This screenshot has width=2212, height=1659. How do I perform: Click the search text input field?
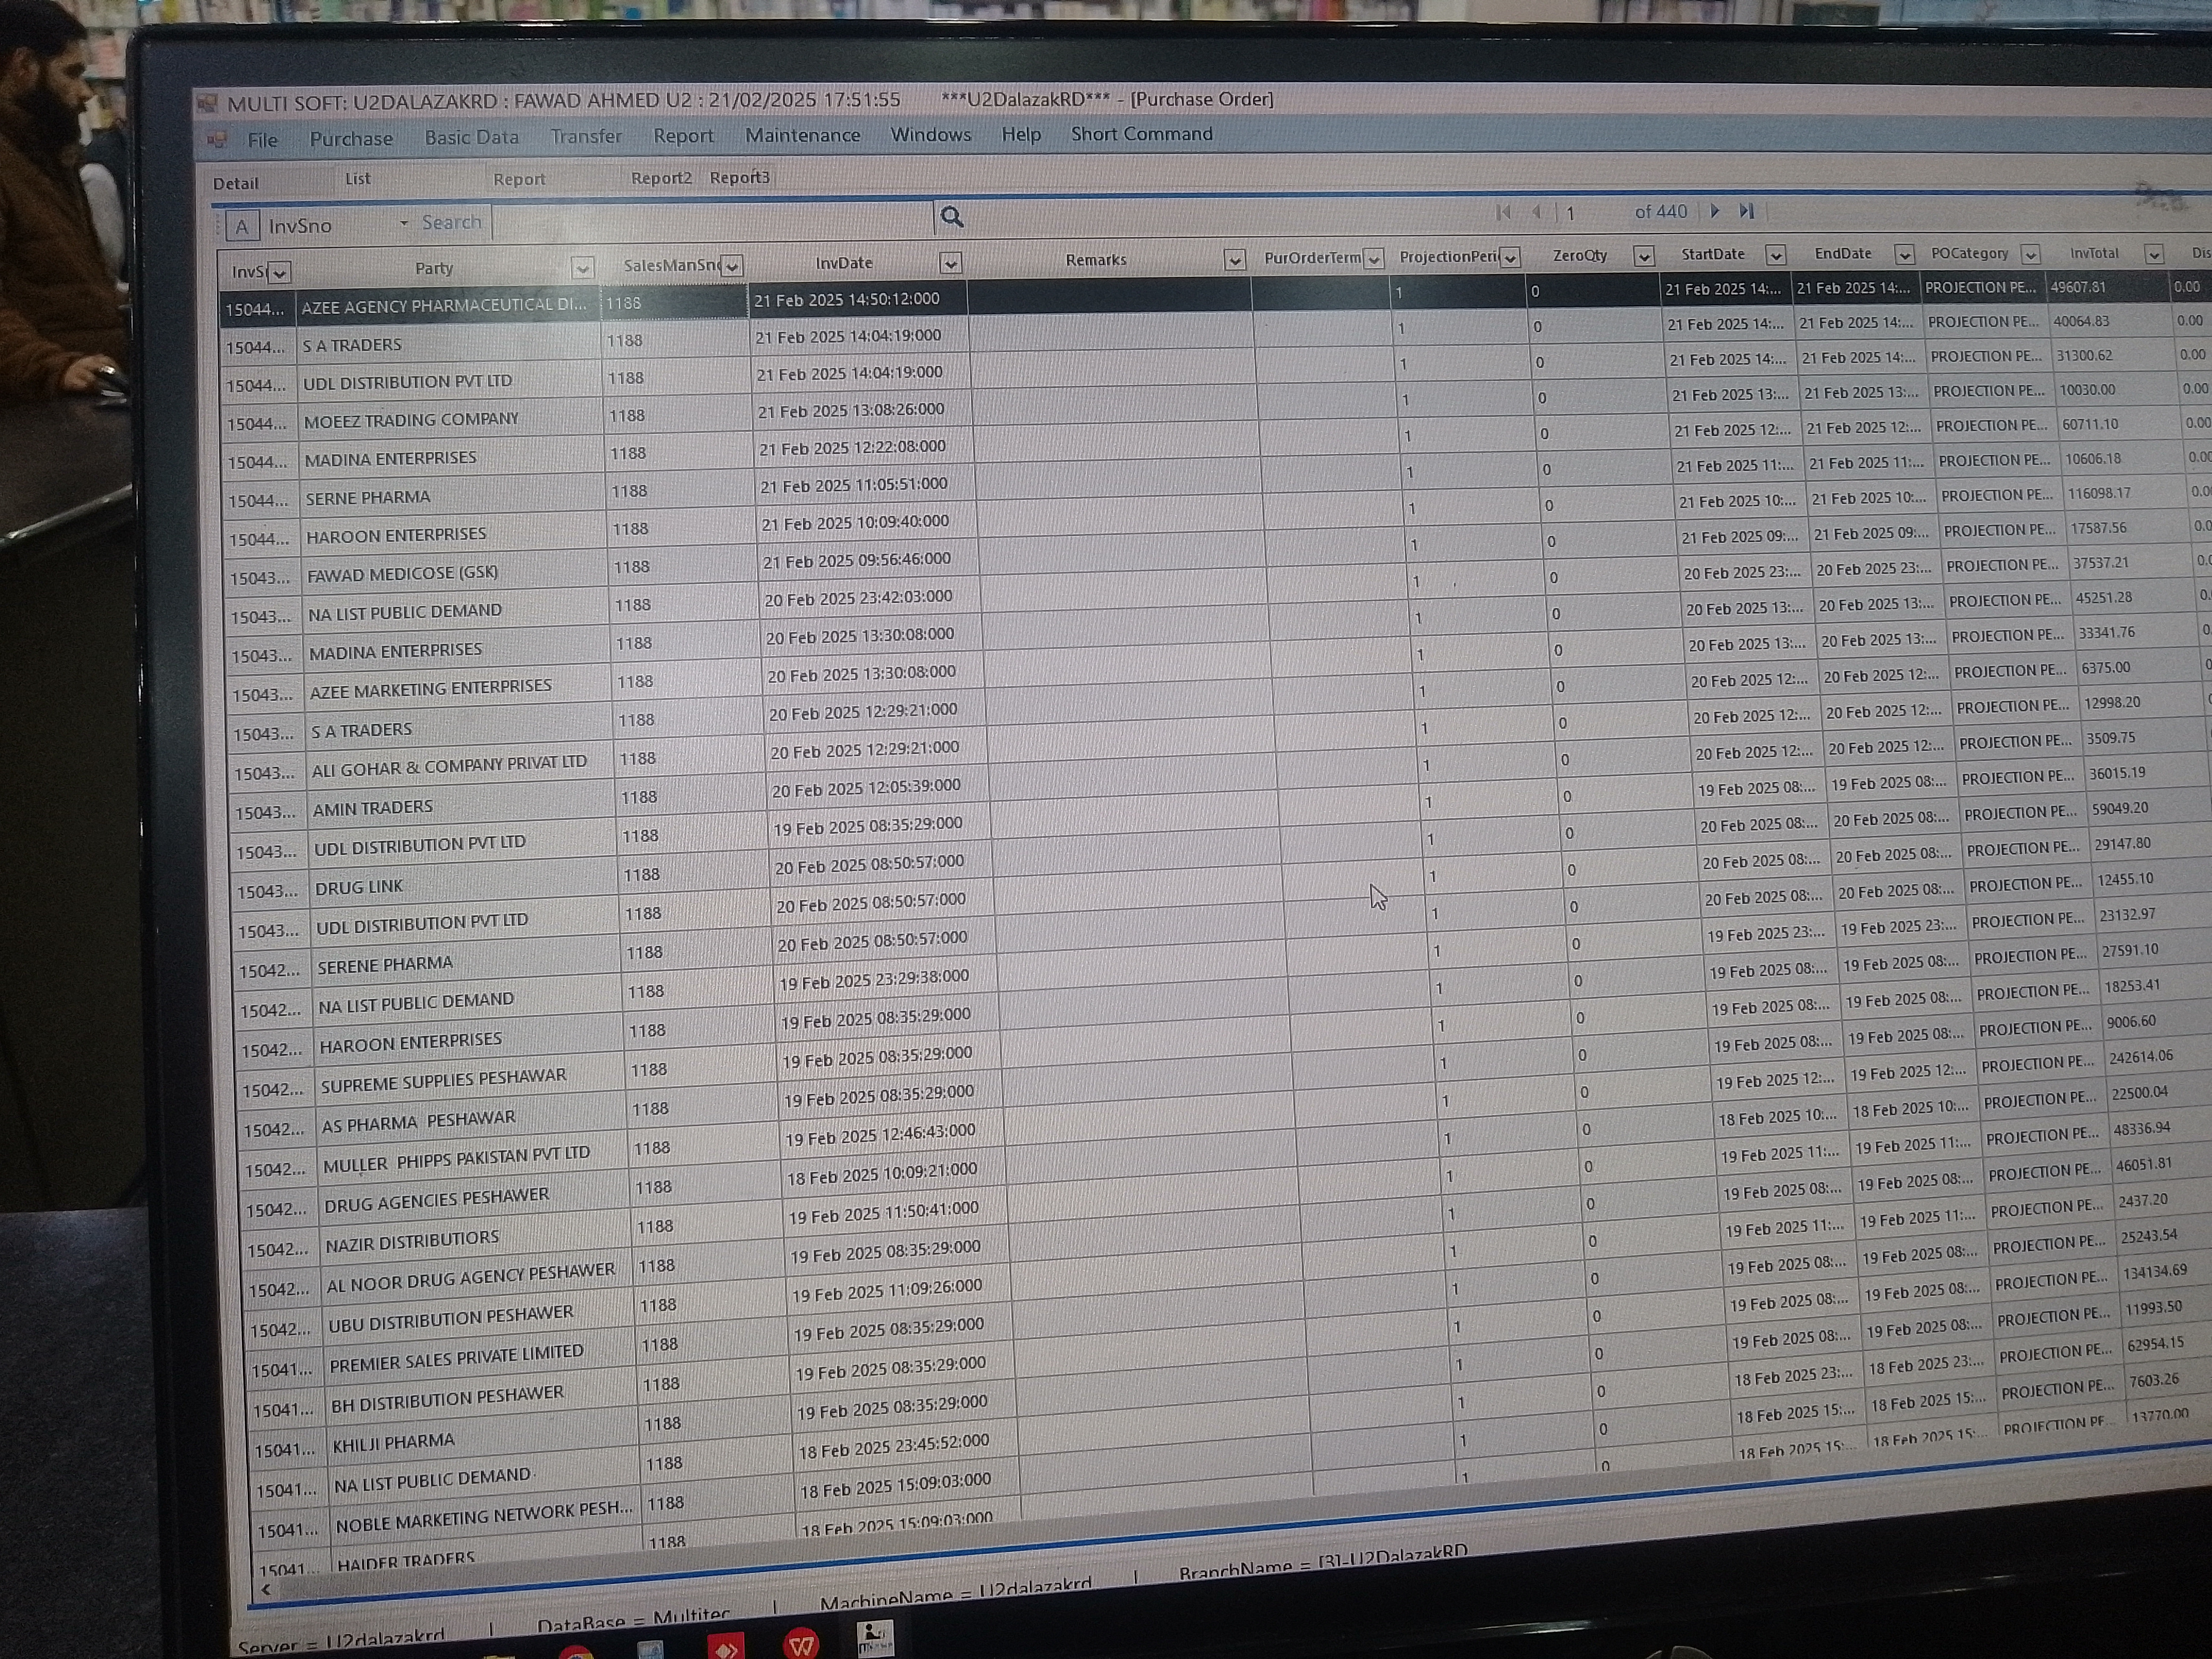pos(712,220)
